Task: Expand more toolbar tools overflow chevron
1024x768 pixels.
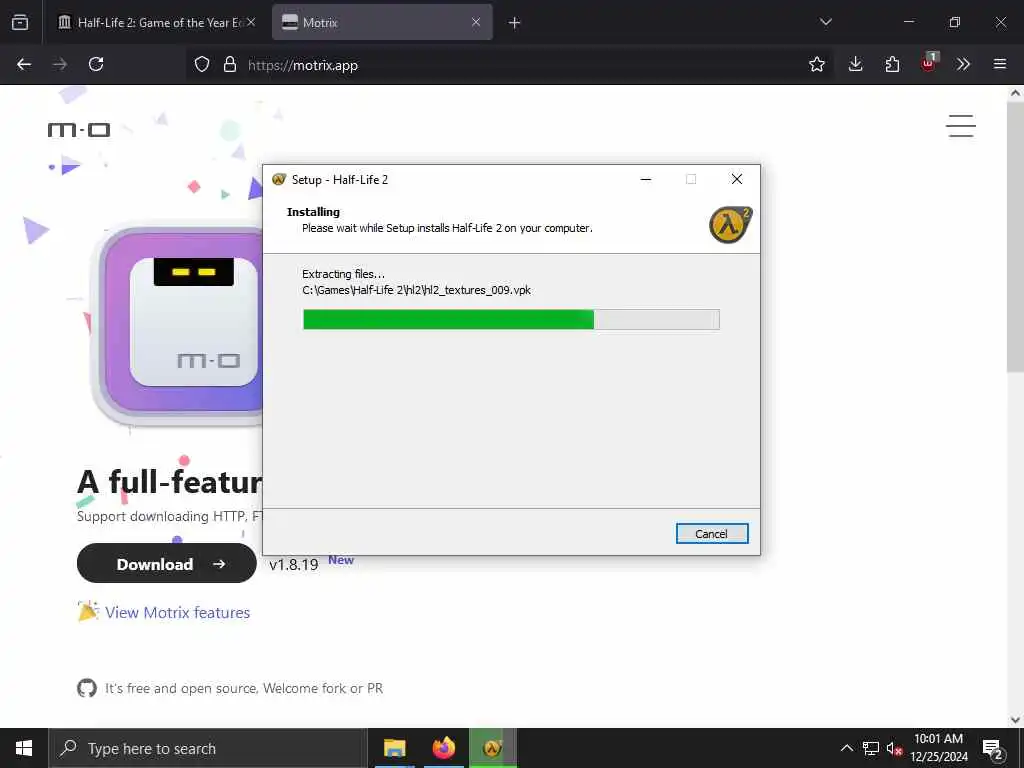Action: pyautogui.click(x=963, y=65)
